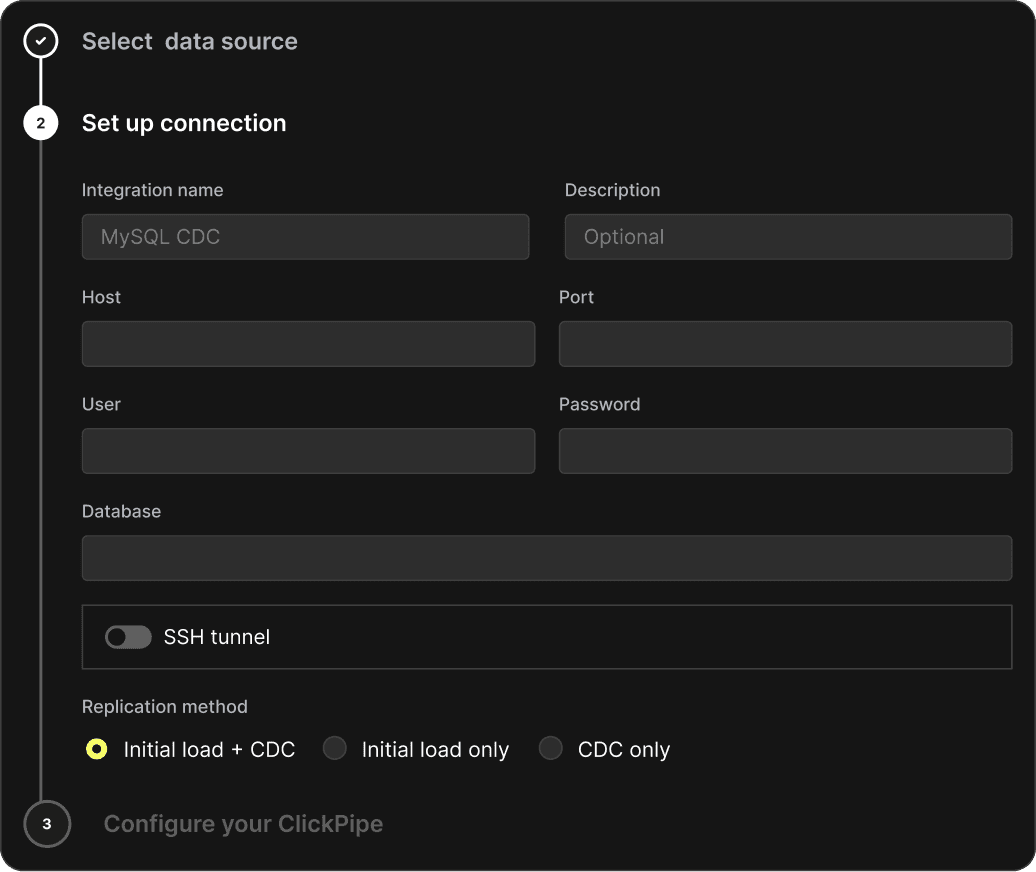Click into the User input field
Viewport: 1036px width, 872px height.
(x=309, y=451)
